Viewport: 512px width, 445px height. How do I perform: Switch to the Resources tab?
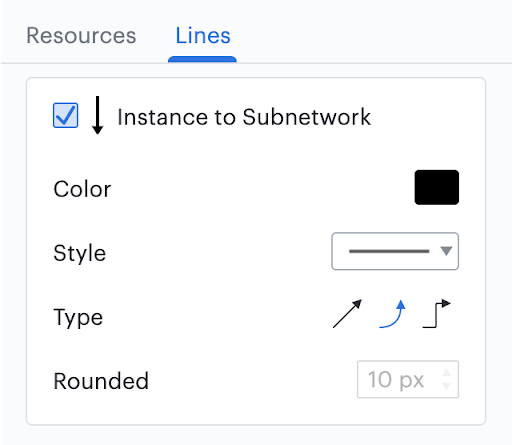(81, 35)
